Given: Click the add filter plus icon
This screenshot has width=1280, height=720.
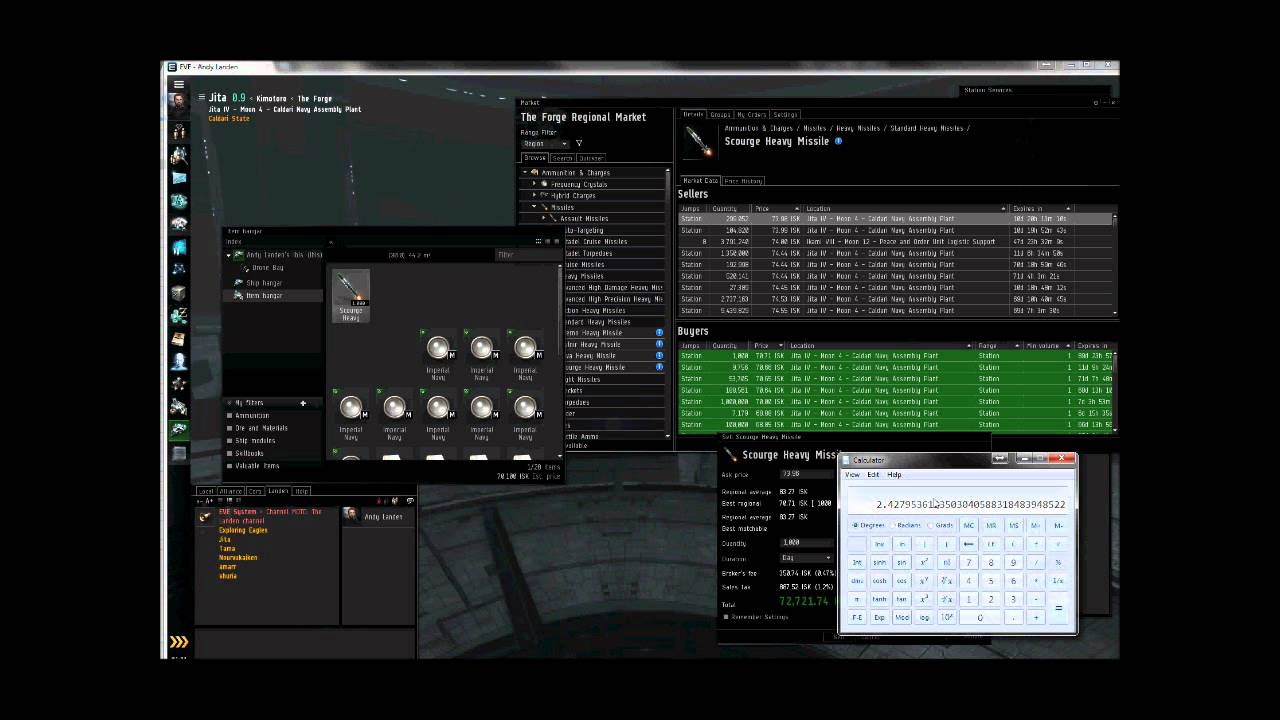Looking at the screenshot, I should click(x=303, y=403).
